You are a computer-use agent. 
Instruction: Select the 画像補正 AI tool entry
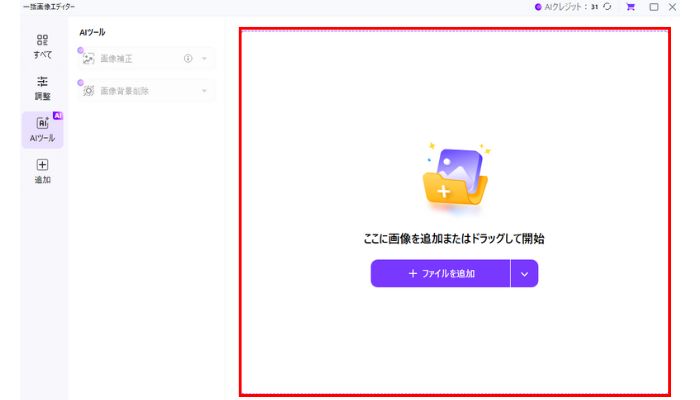tap(146, 58)
